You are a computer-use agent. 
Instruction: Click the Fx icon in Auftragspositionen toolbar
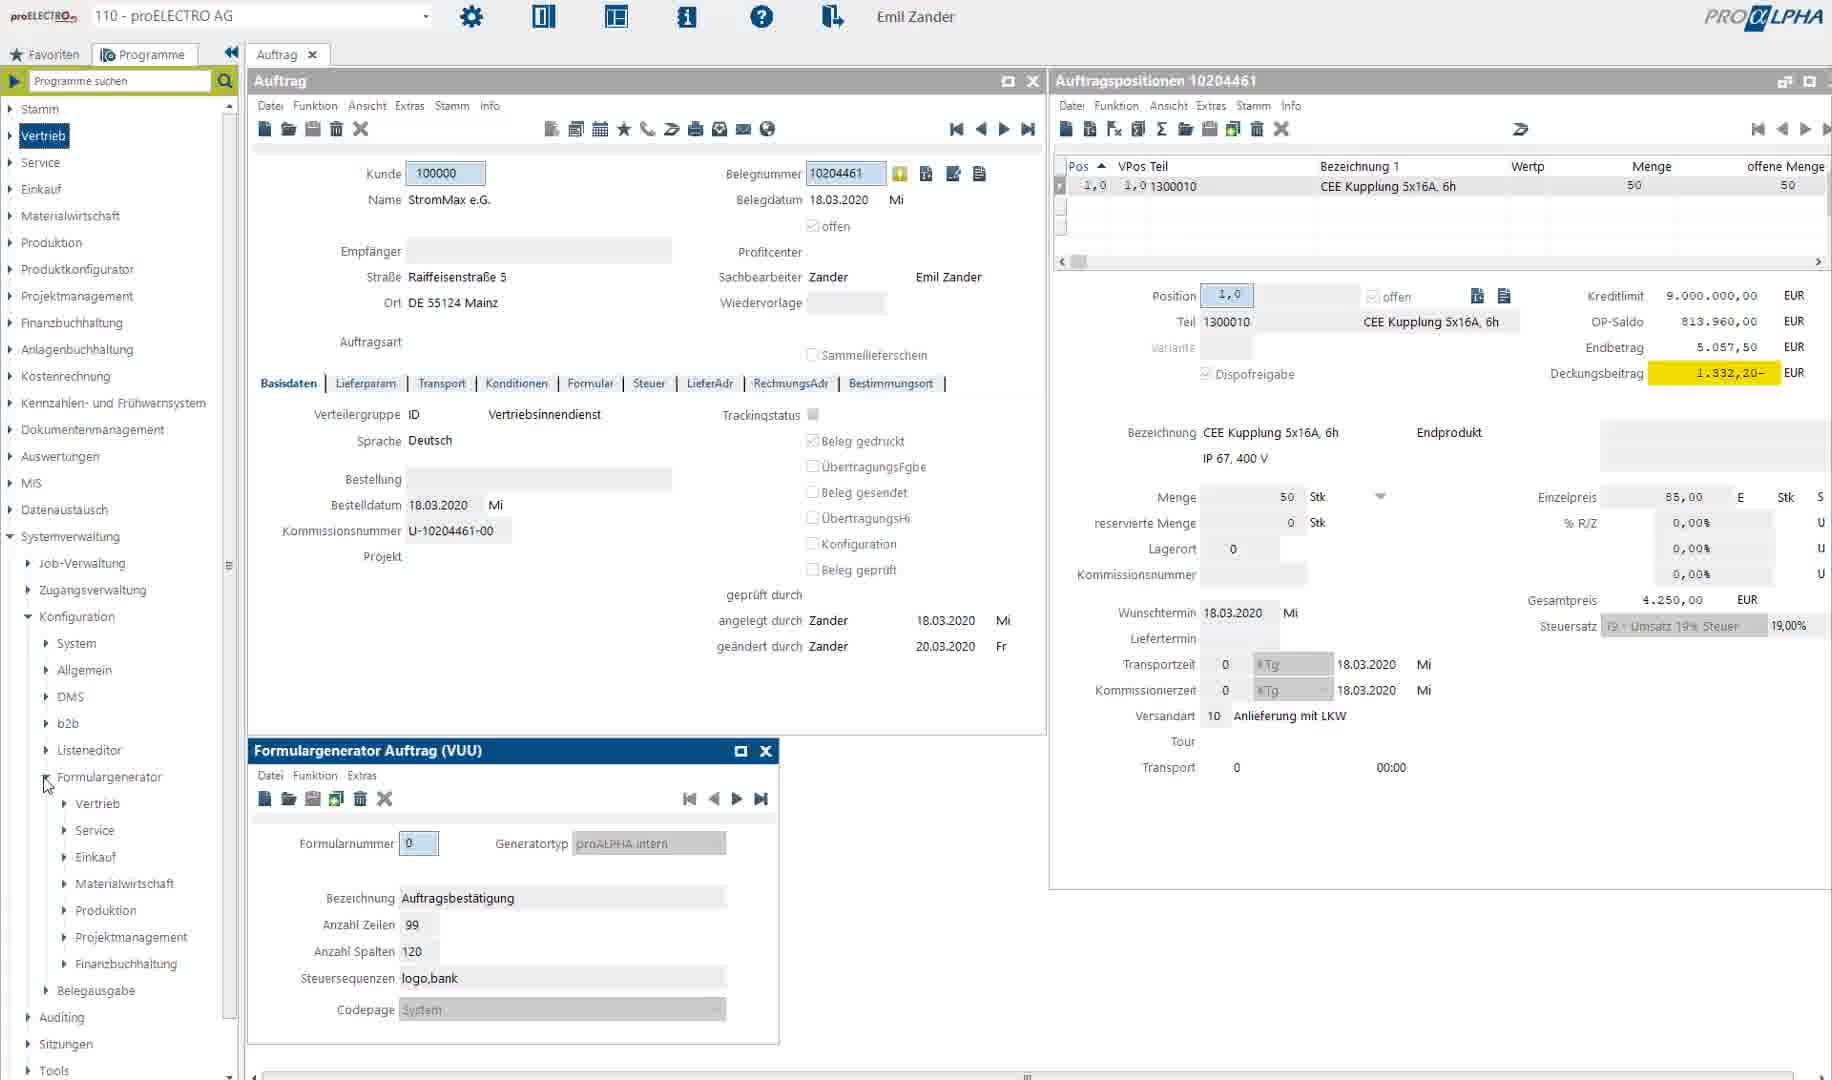click(x=1114, y=129)
